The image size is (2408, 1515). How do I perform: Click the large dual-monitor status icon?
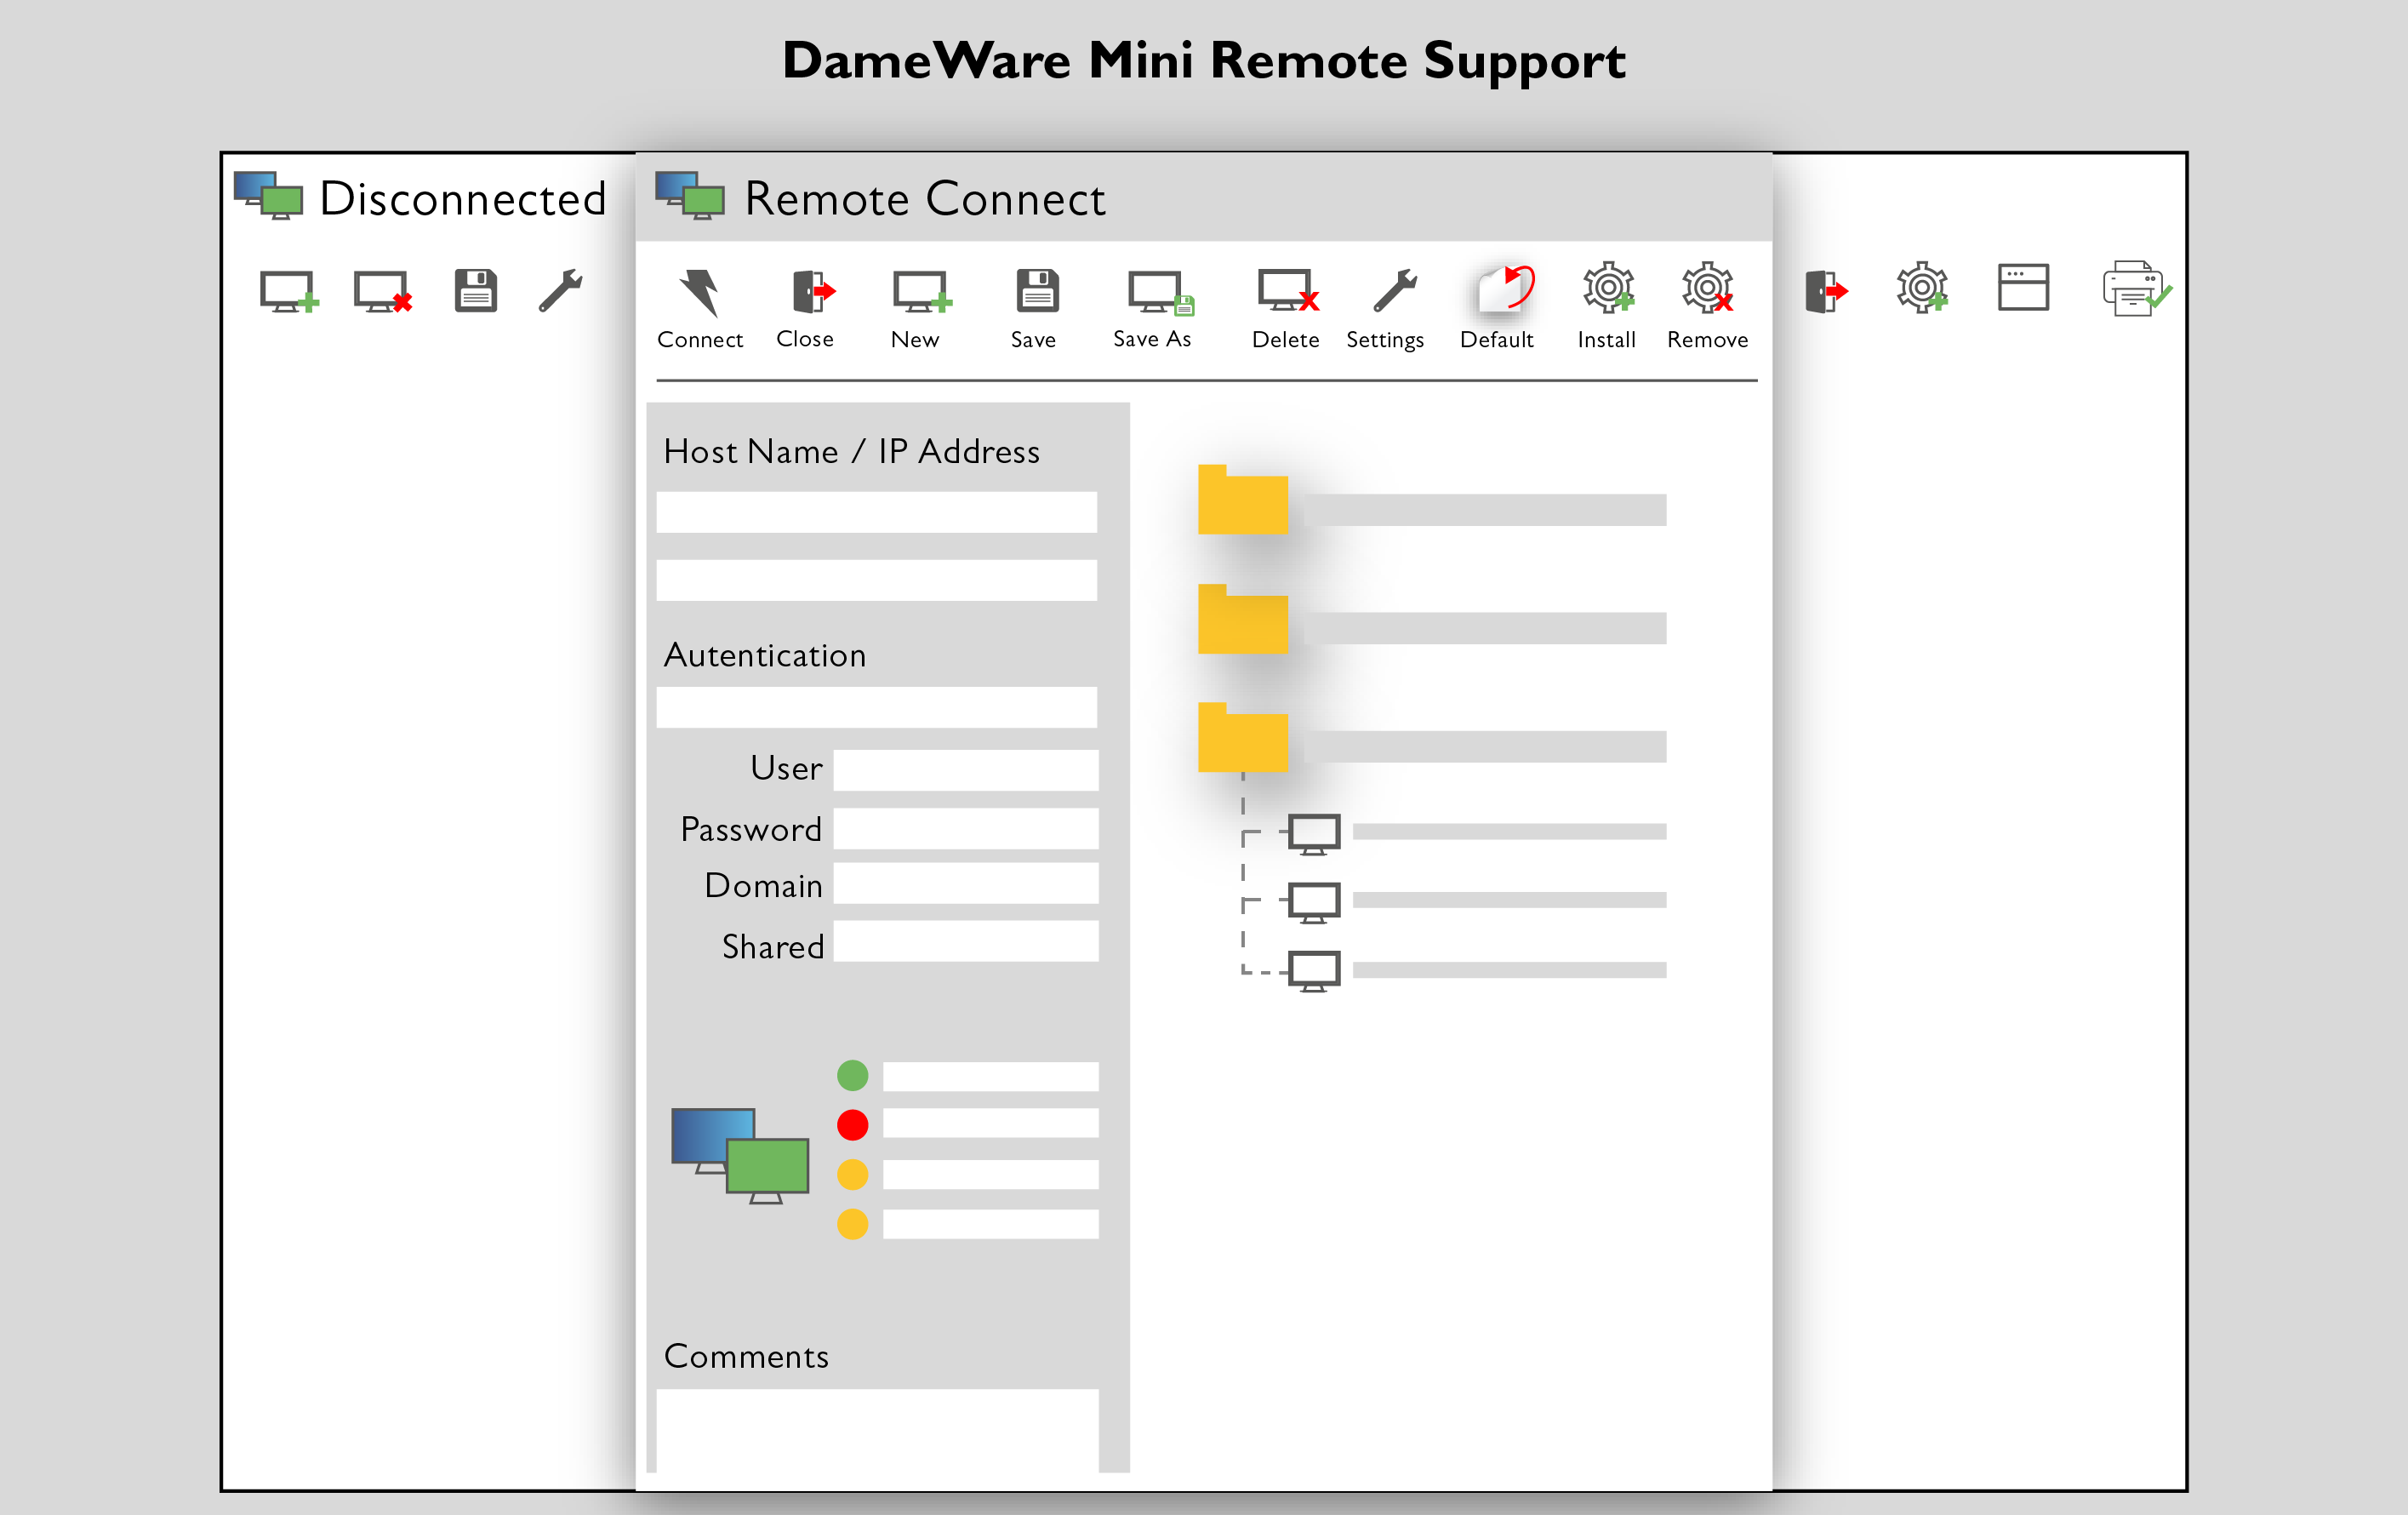740,1156
